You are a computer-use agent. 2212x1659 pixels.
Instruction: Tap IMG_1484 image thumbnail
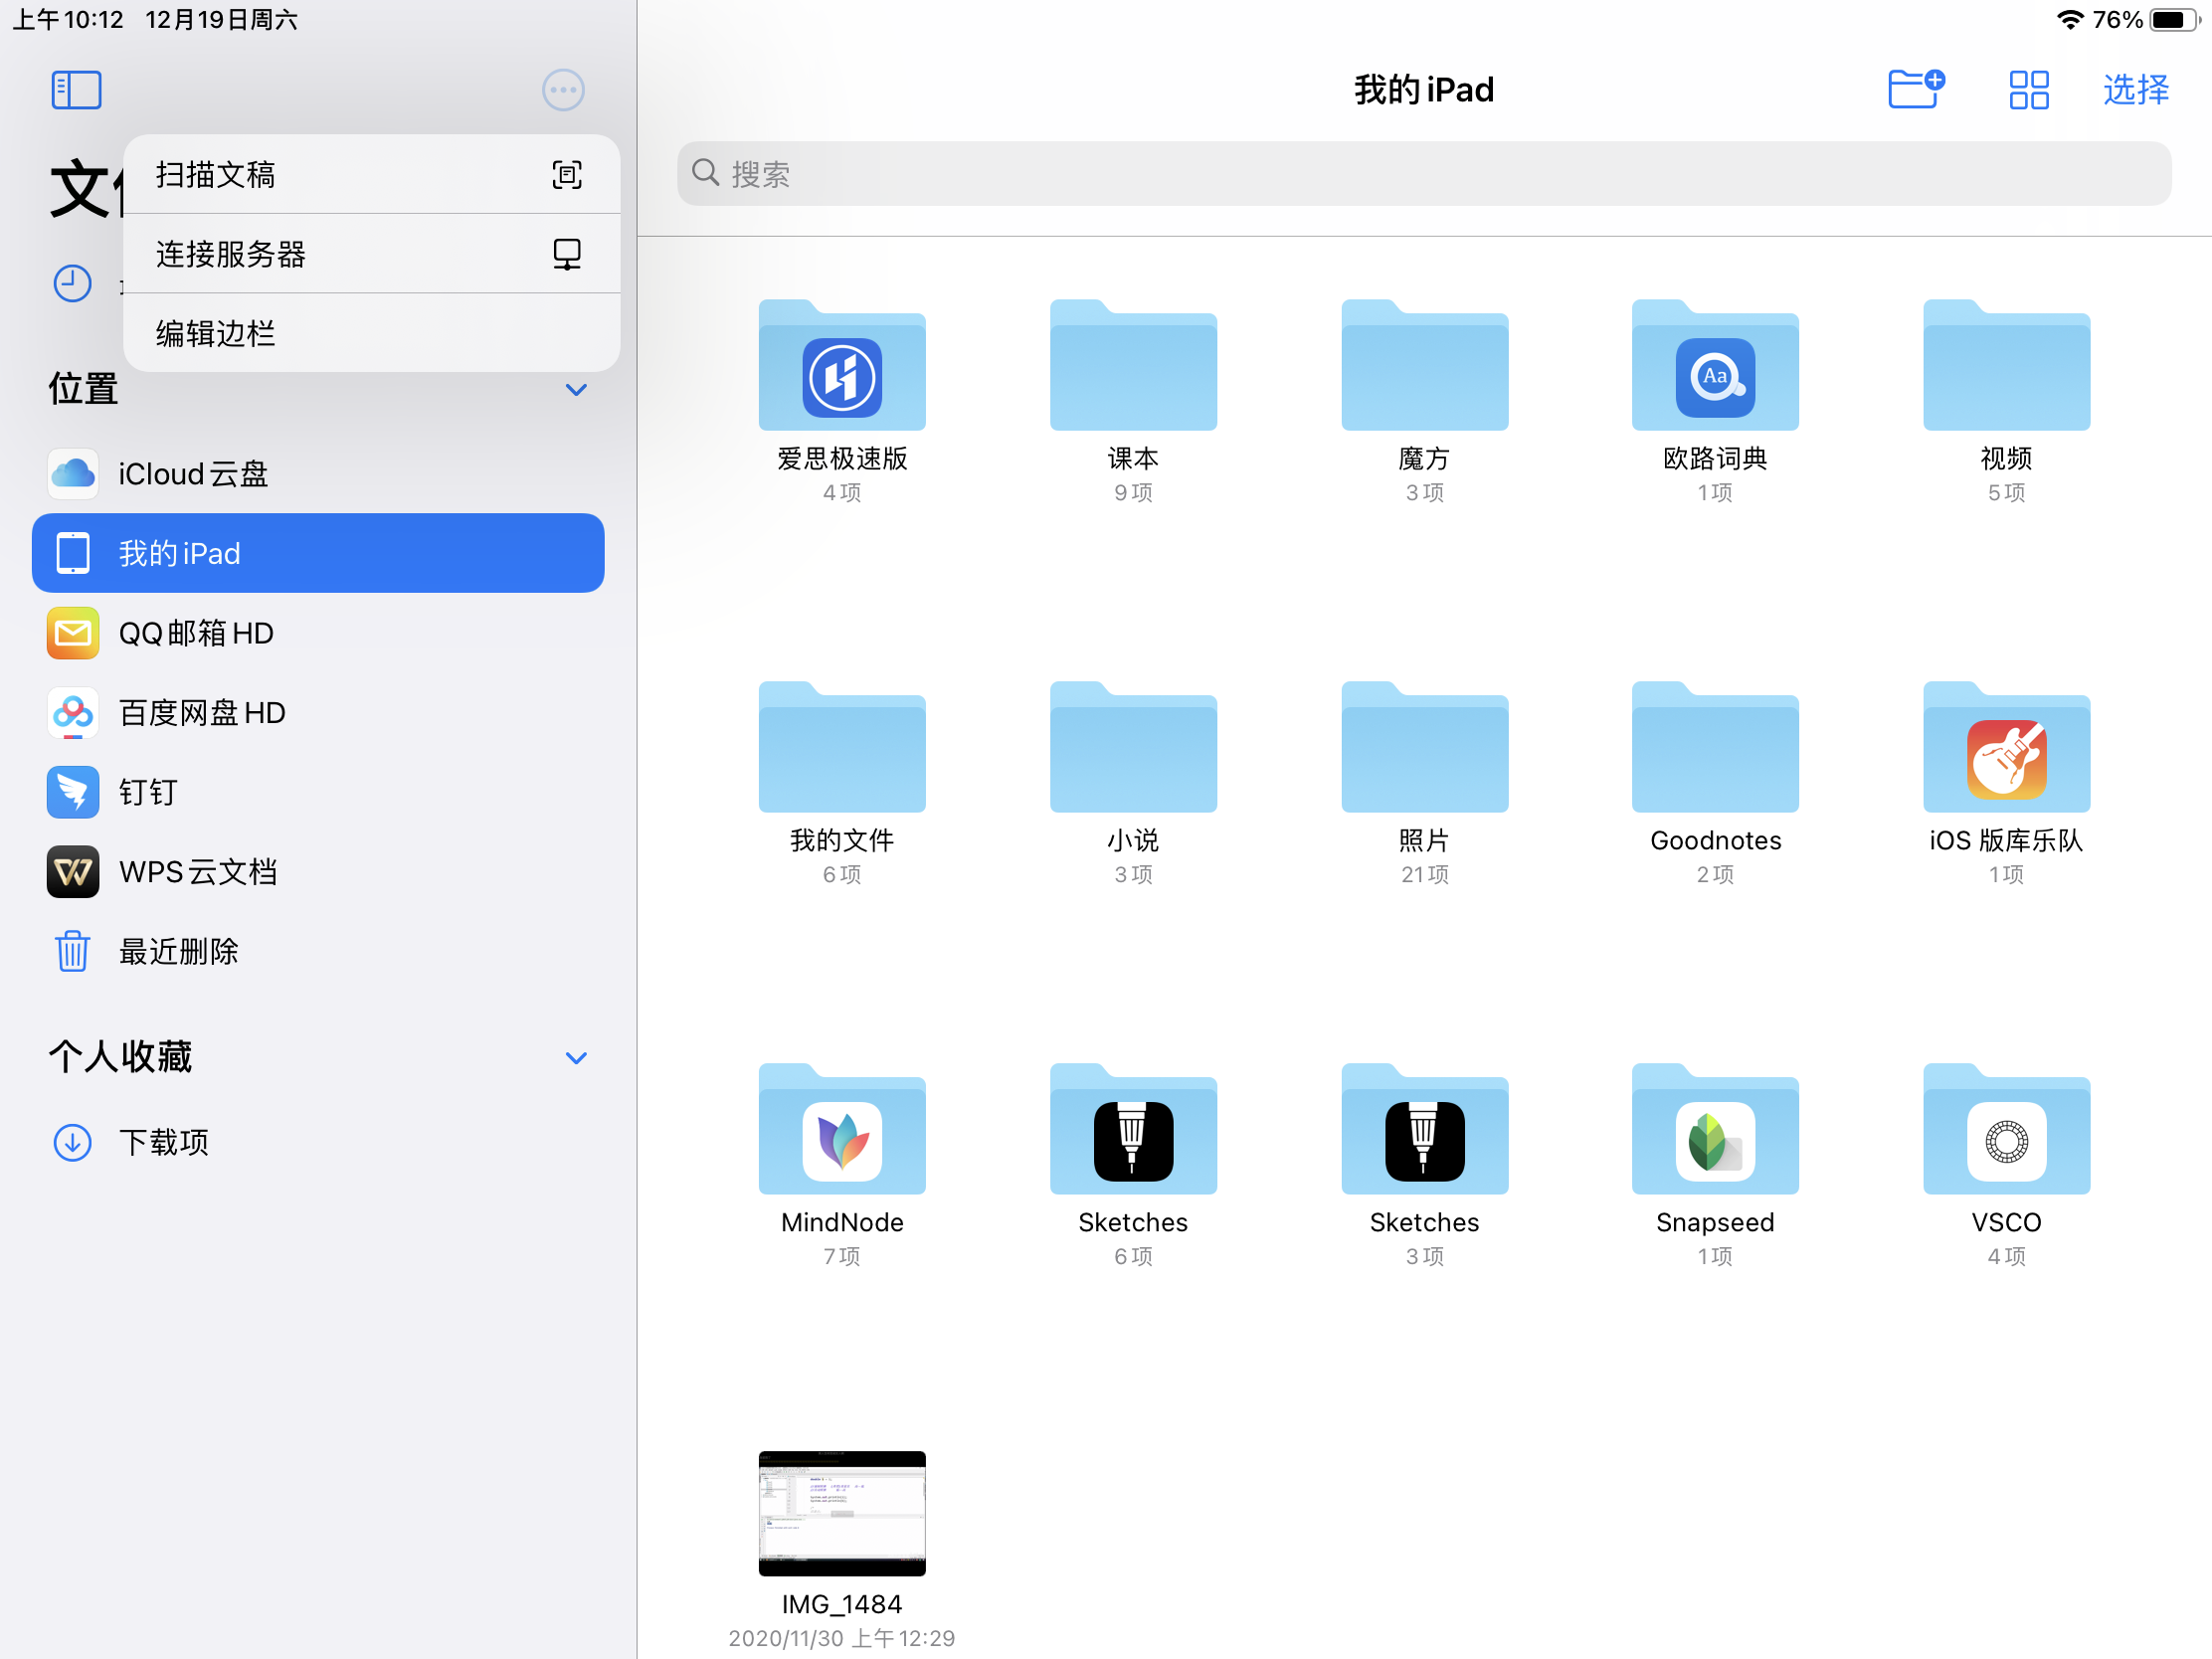click(839, 1513)
